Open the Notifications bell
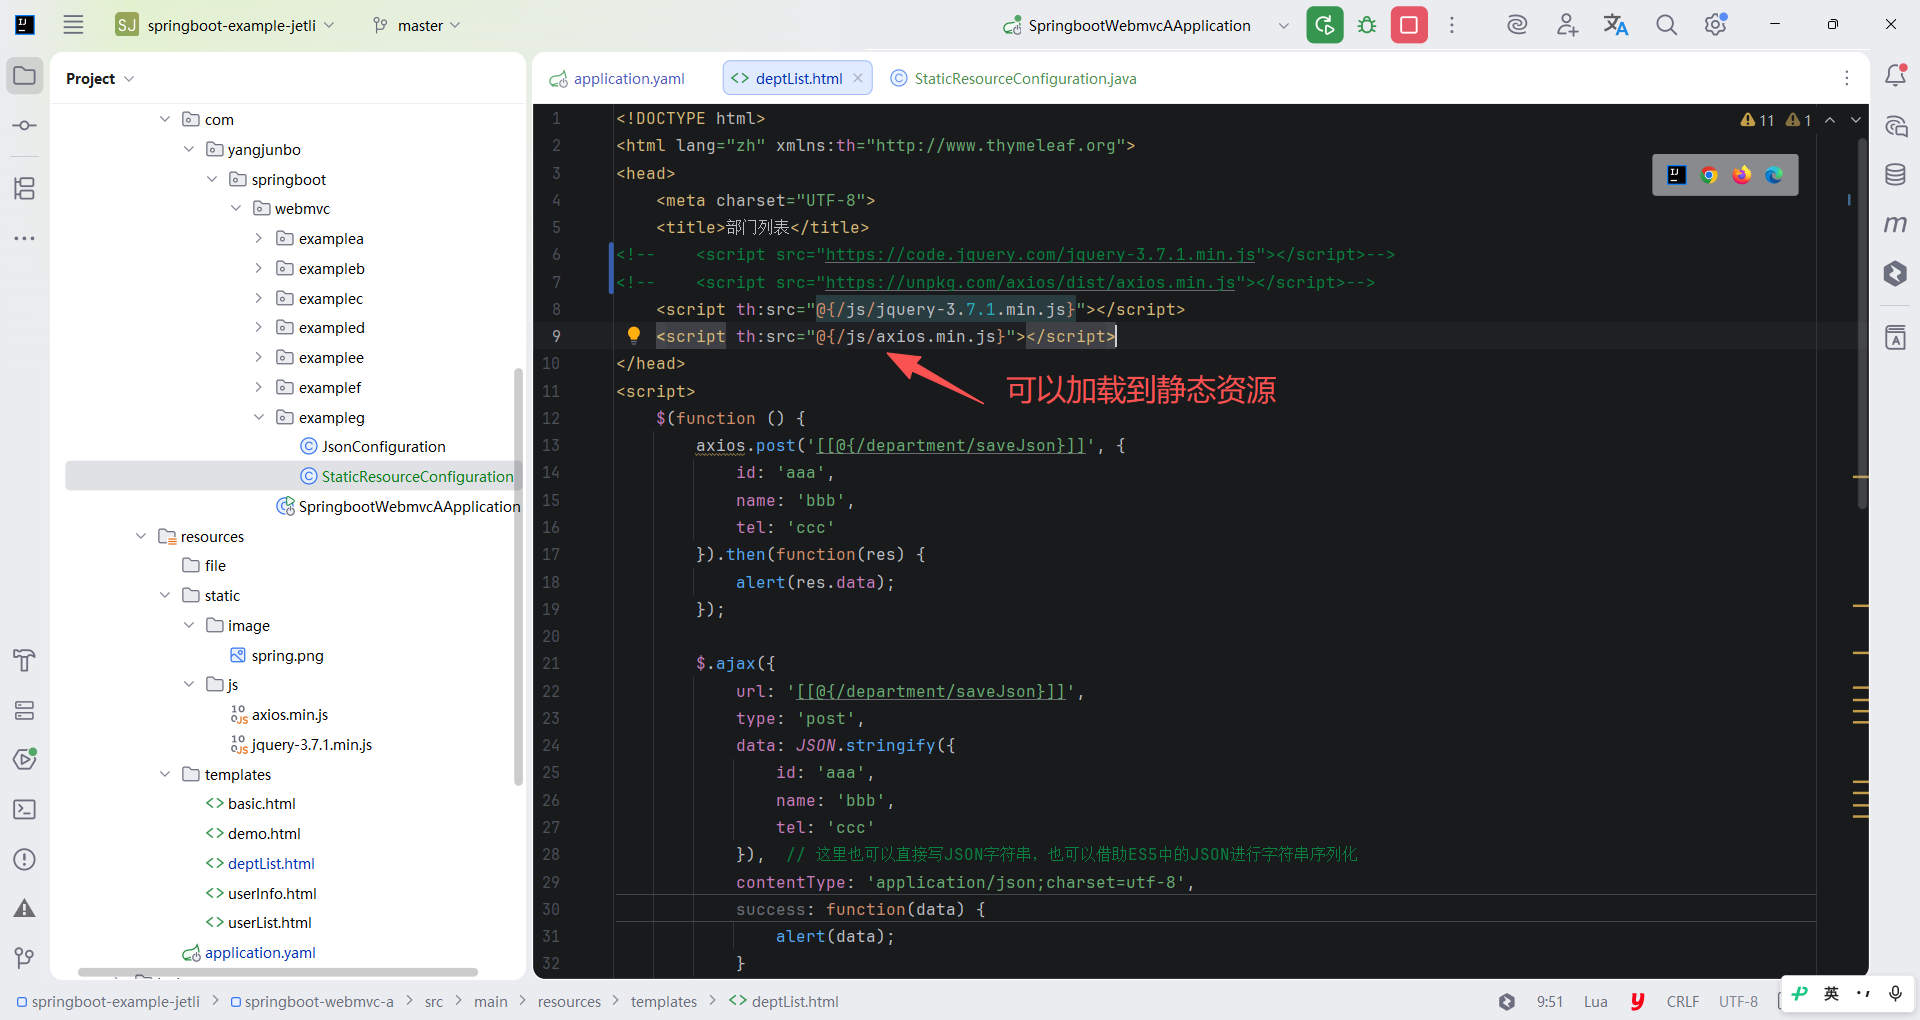This screenshot has height=1020, width=1920. [x=1895, y=75]
